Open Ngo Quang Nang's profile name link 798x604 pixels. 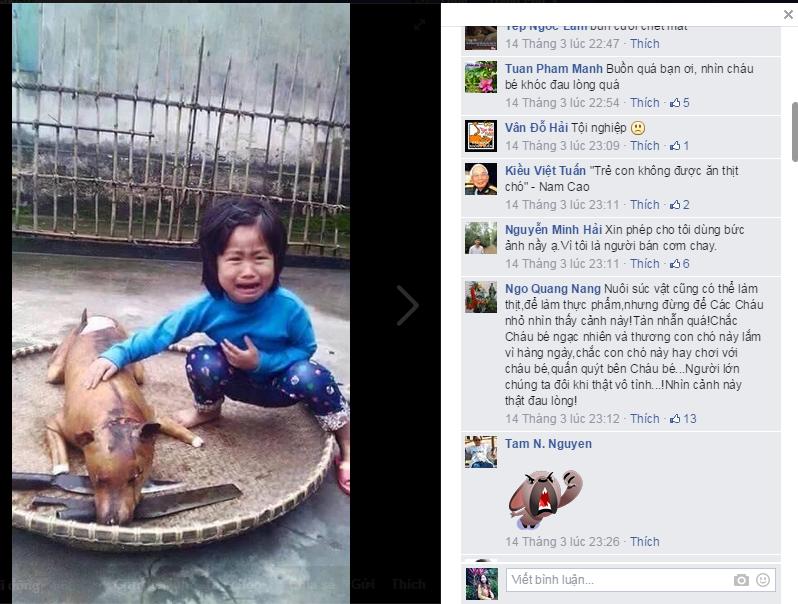553,289
